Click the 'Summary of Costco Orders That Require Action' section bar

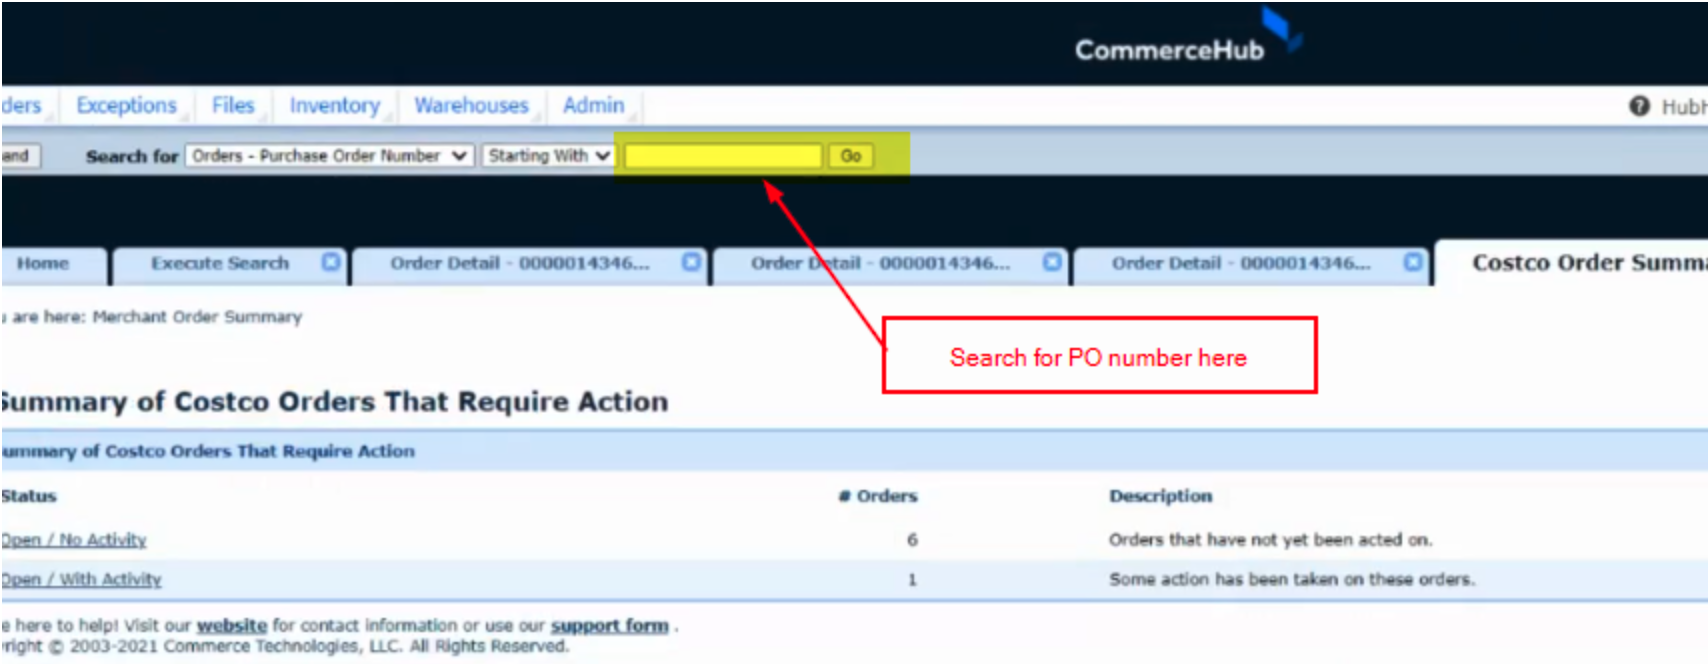(854, 451)
